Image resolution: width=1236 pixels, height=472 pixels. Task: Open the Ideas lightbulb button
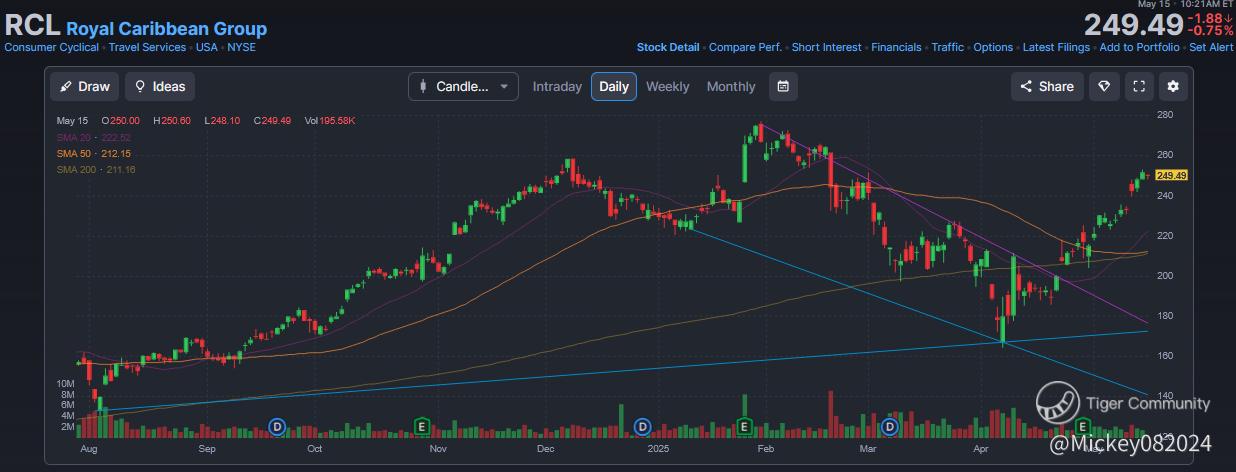(x=160, y=86)
